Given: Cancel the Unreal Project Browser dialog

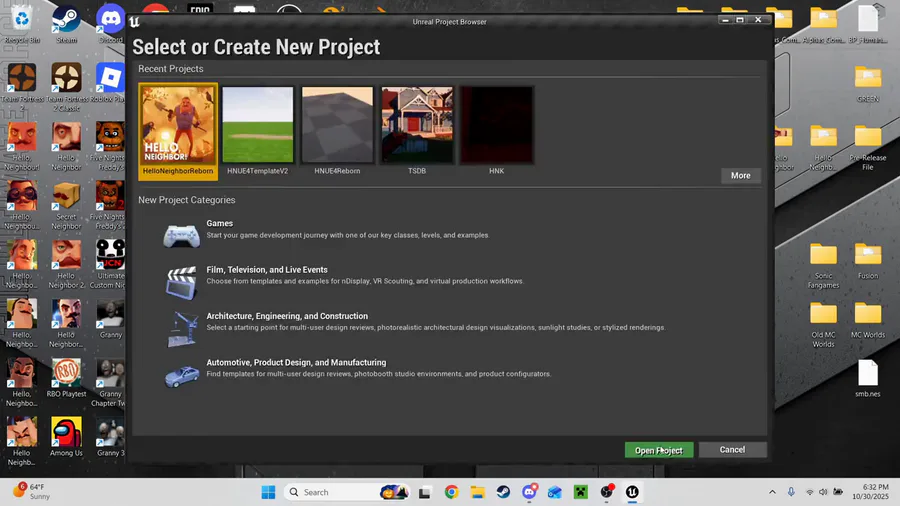Looking at the screenshot, I should (732, 450).
